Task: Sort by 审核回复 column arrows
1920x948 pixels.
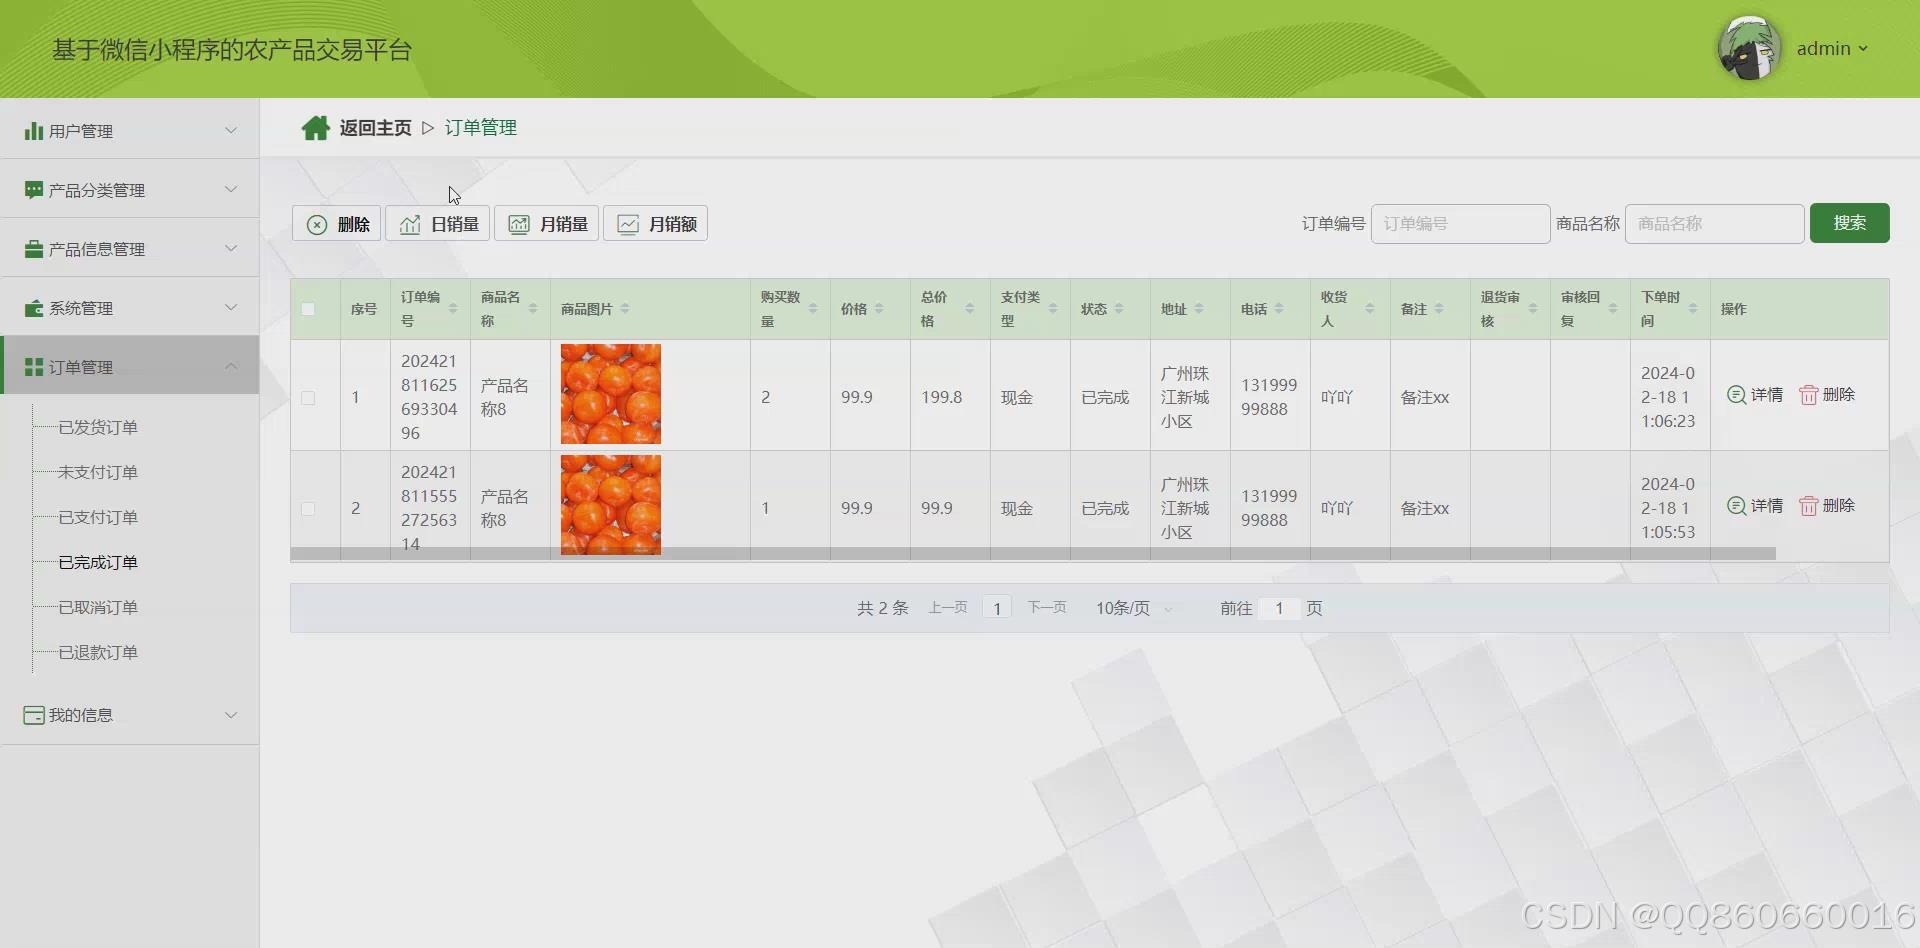Action: (1613, 309)
